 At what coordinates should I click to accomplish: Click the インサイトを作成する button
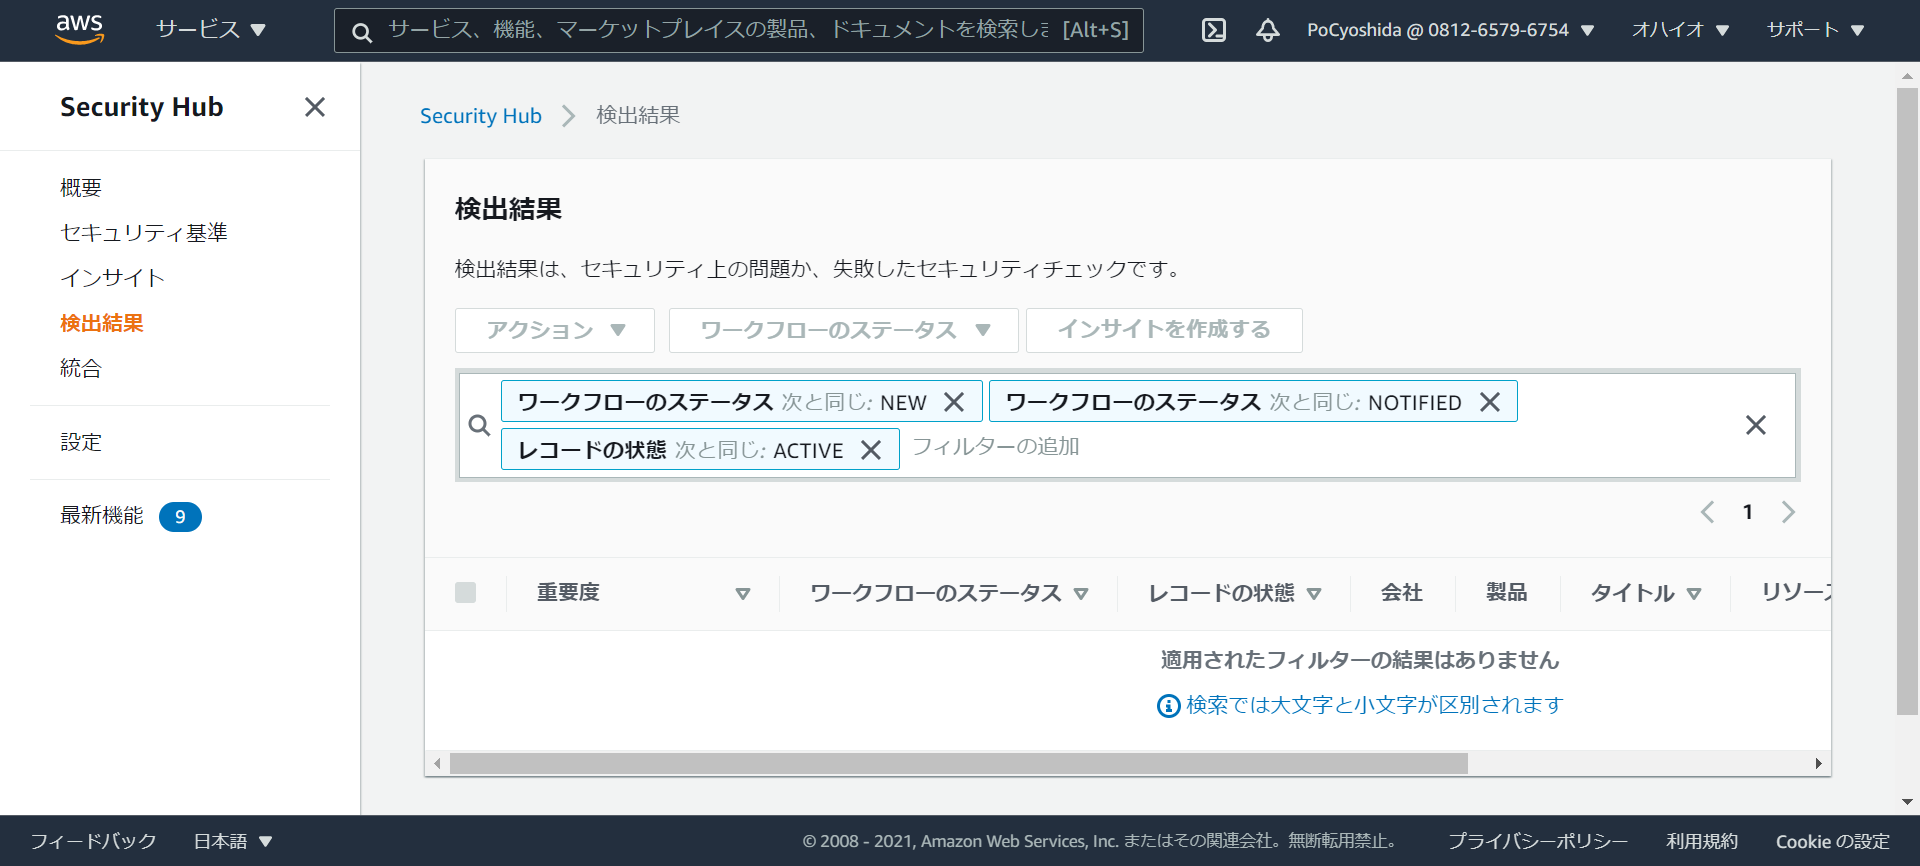click(1164, 330)
